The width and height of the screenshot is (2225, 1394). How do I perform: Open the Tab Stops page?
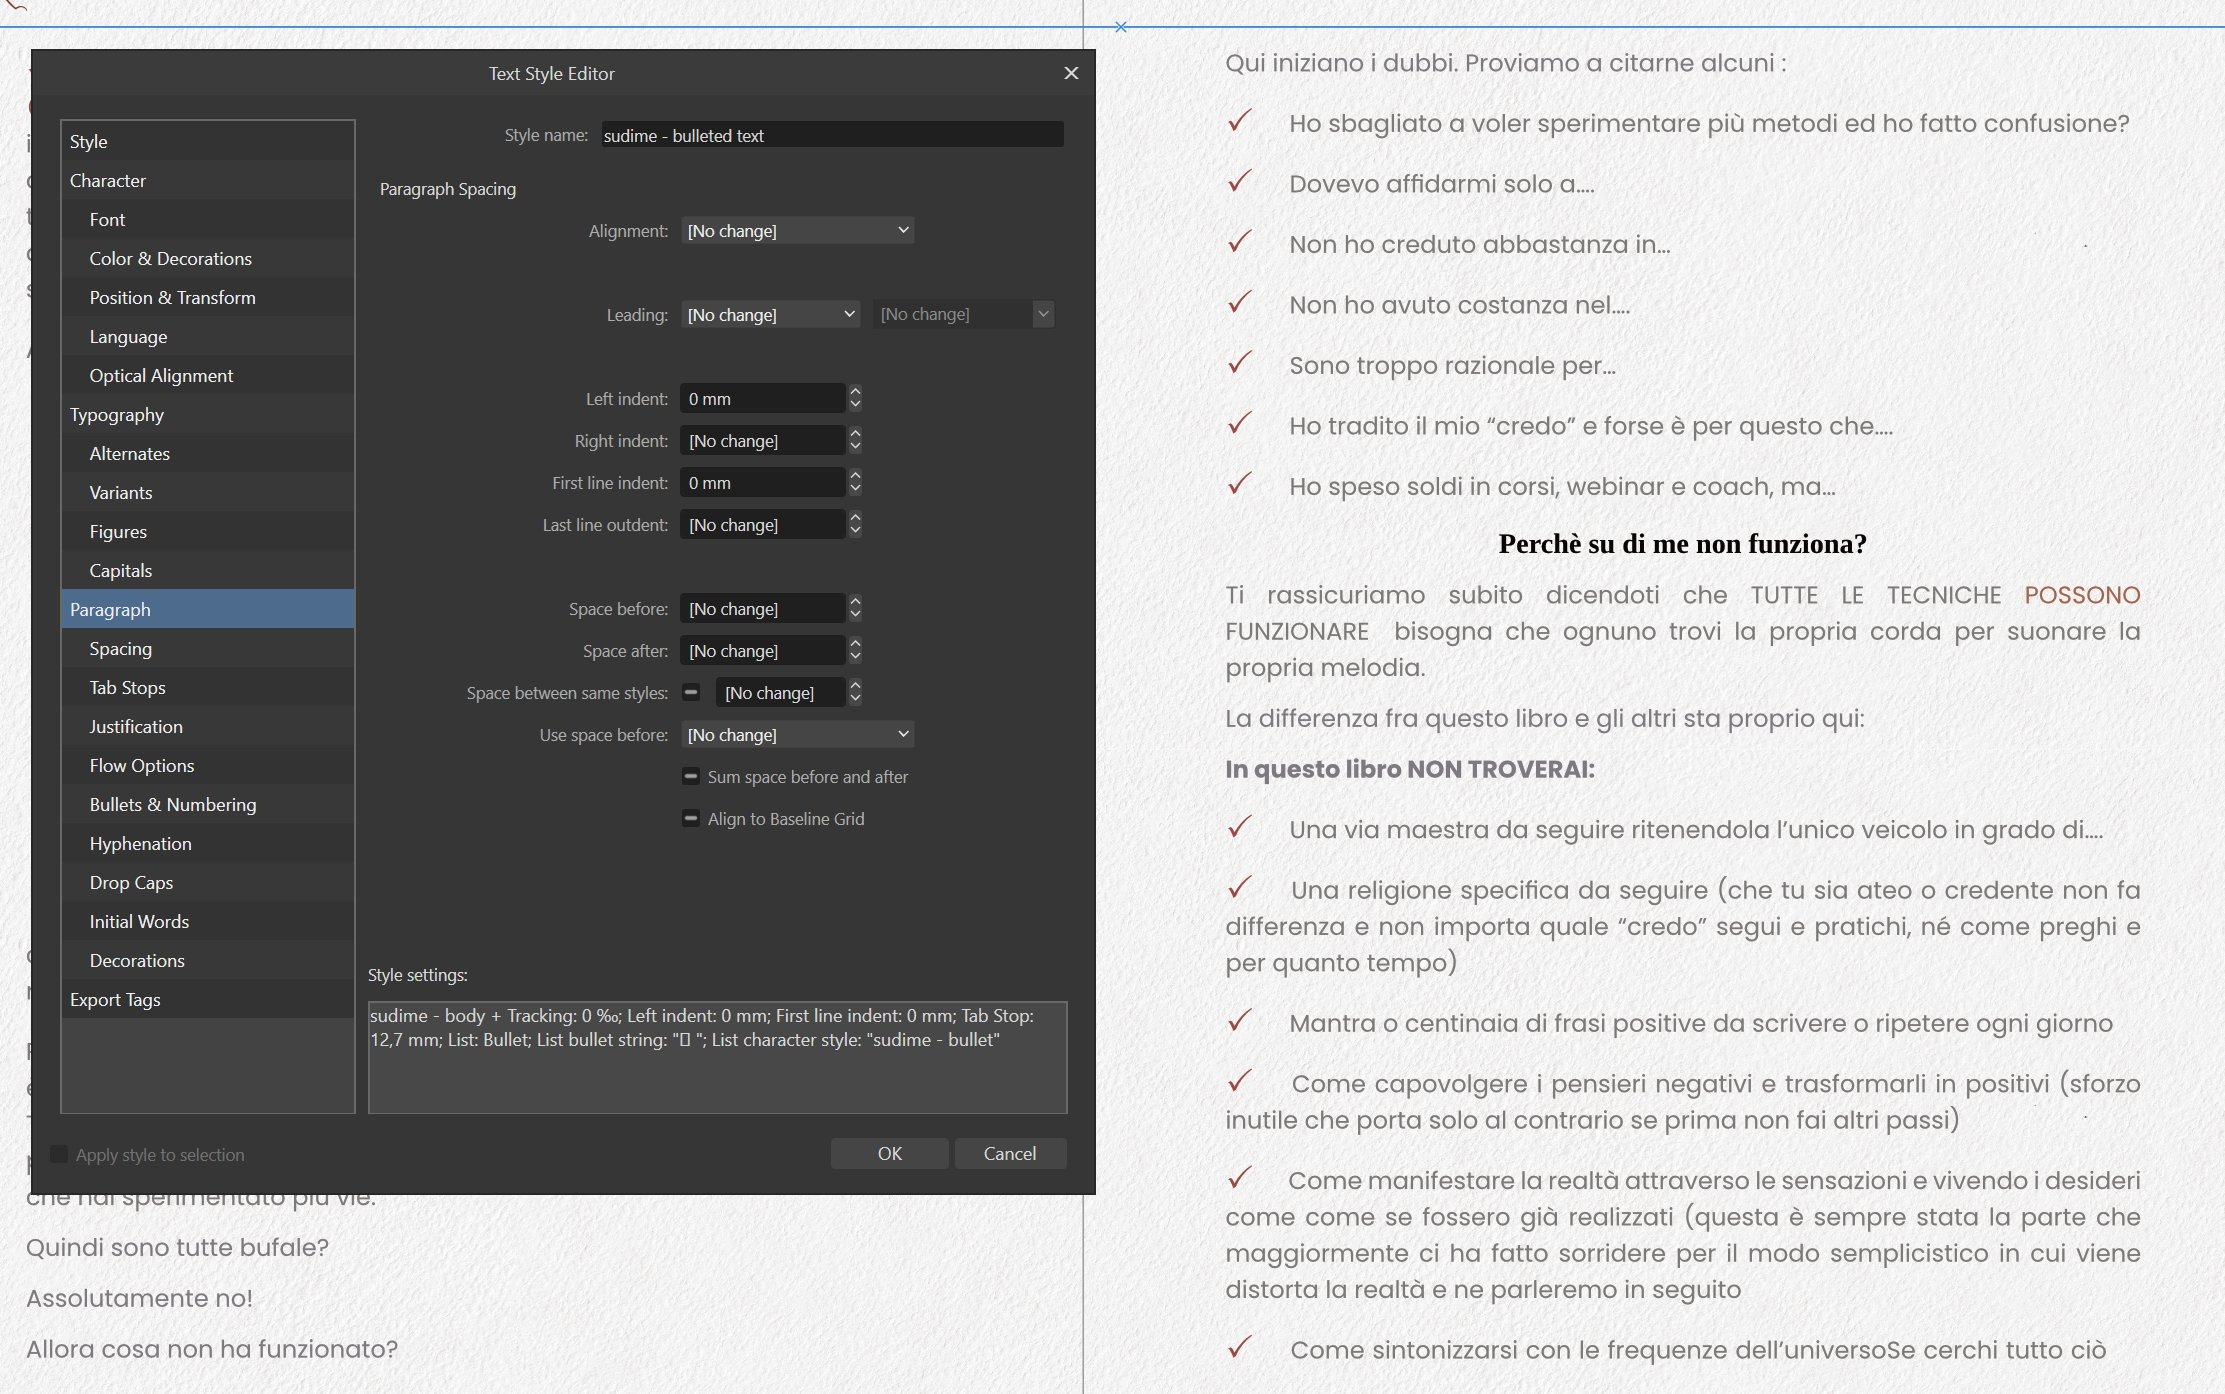[208, 687]
